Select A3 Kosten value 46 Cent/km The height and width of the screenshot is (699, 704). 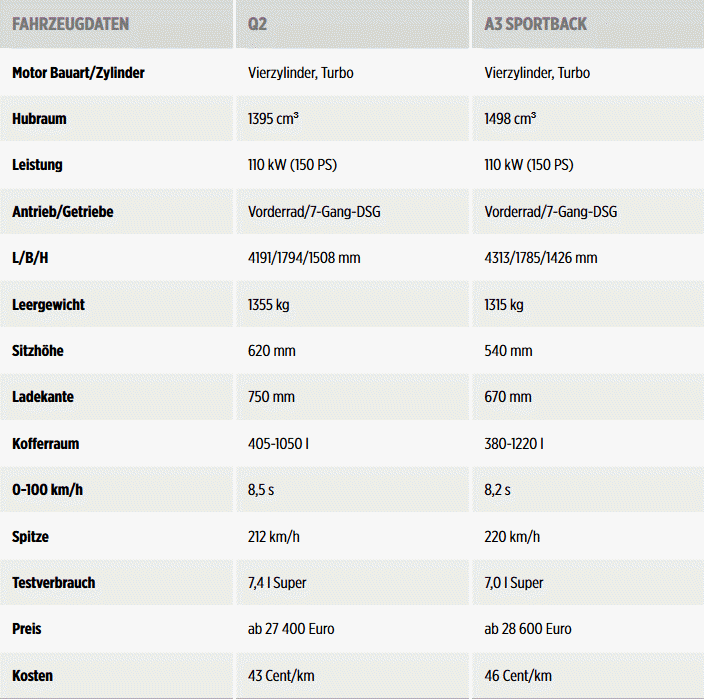tap(518, 676)
